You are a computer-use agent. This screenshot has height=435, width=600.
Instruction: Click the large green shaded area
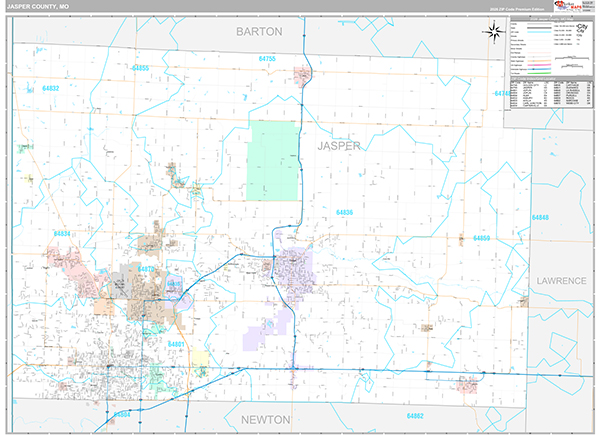pyautogui.click(x=273, y=161)
